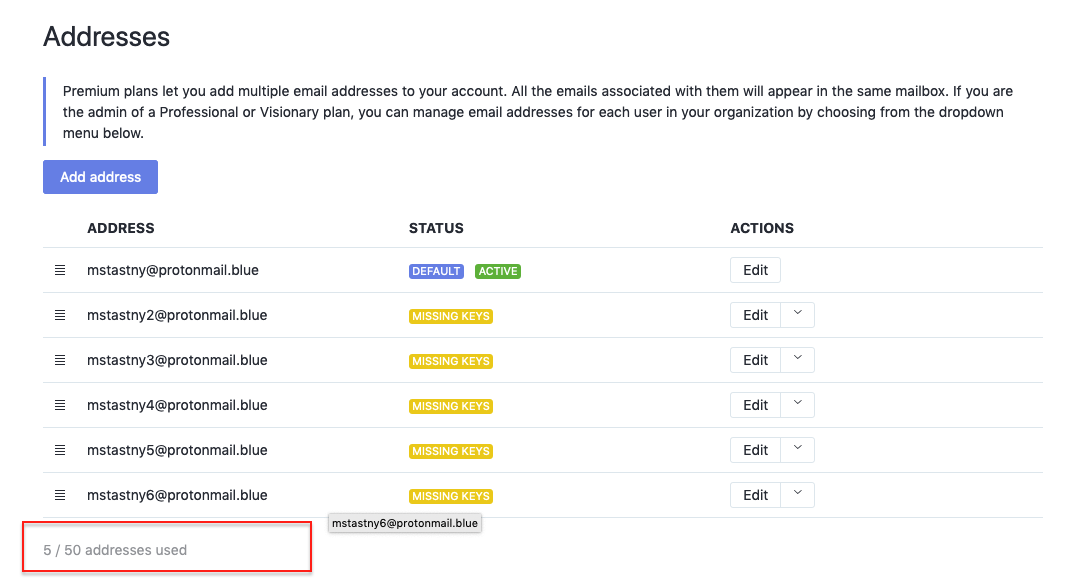1072x581 pixels.
Task: Open the actions chevron for mstastny6@protonmail.blue
Action: pyautogui.click(x=797, y=494)
